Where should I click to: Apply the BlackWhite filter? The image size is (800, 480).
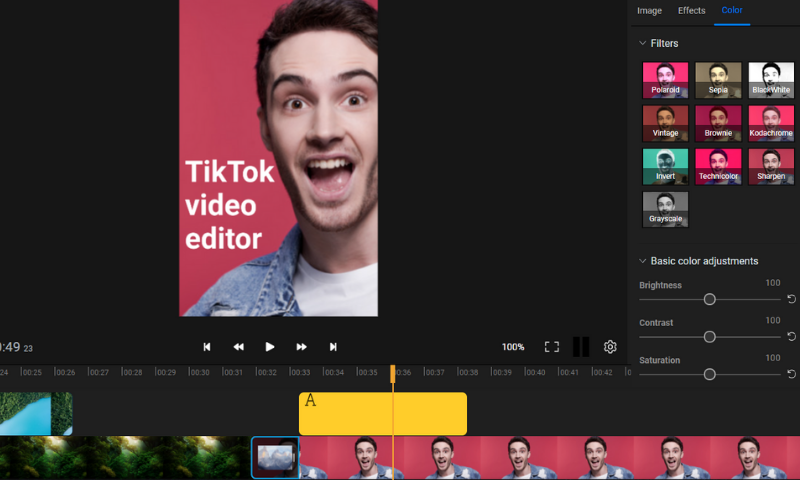771,80
